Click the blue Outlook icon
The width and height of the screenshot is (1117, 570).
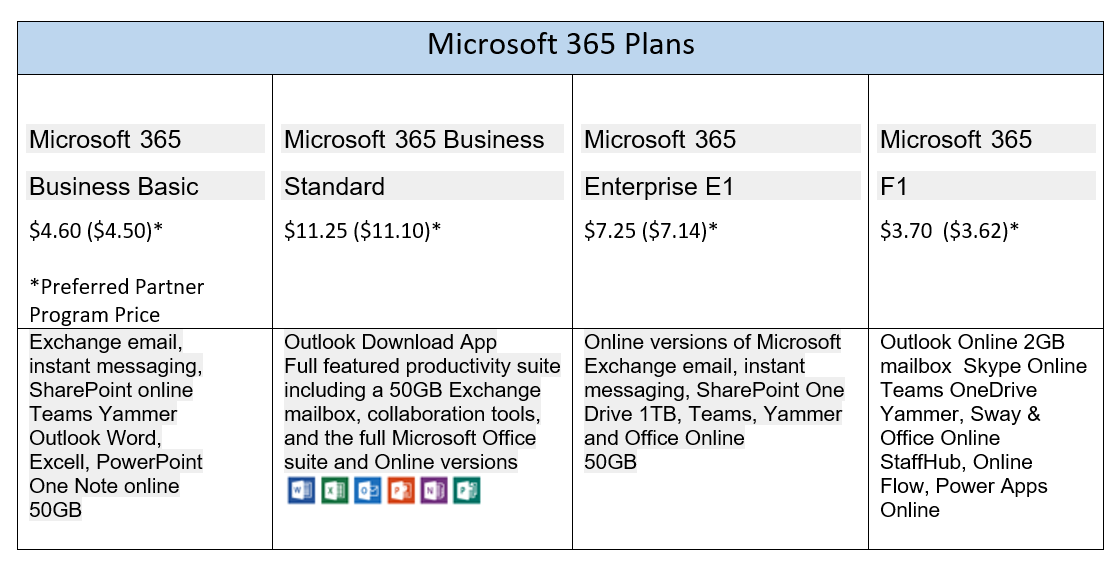point(368,491)
